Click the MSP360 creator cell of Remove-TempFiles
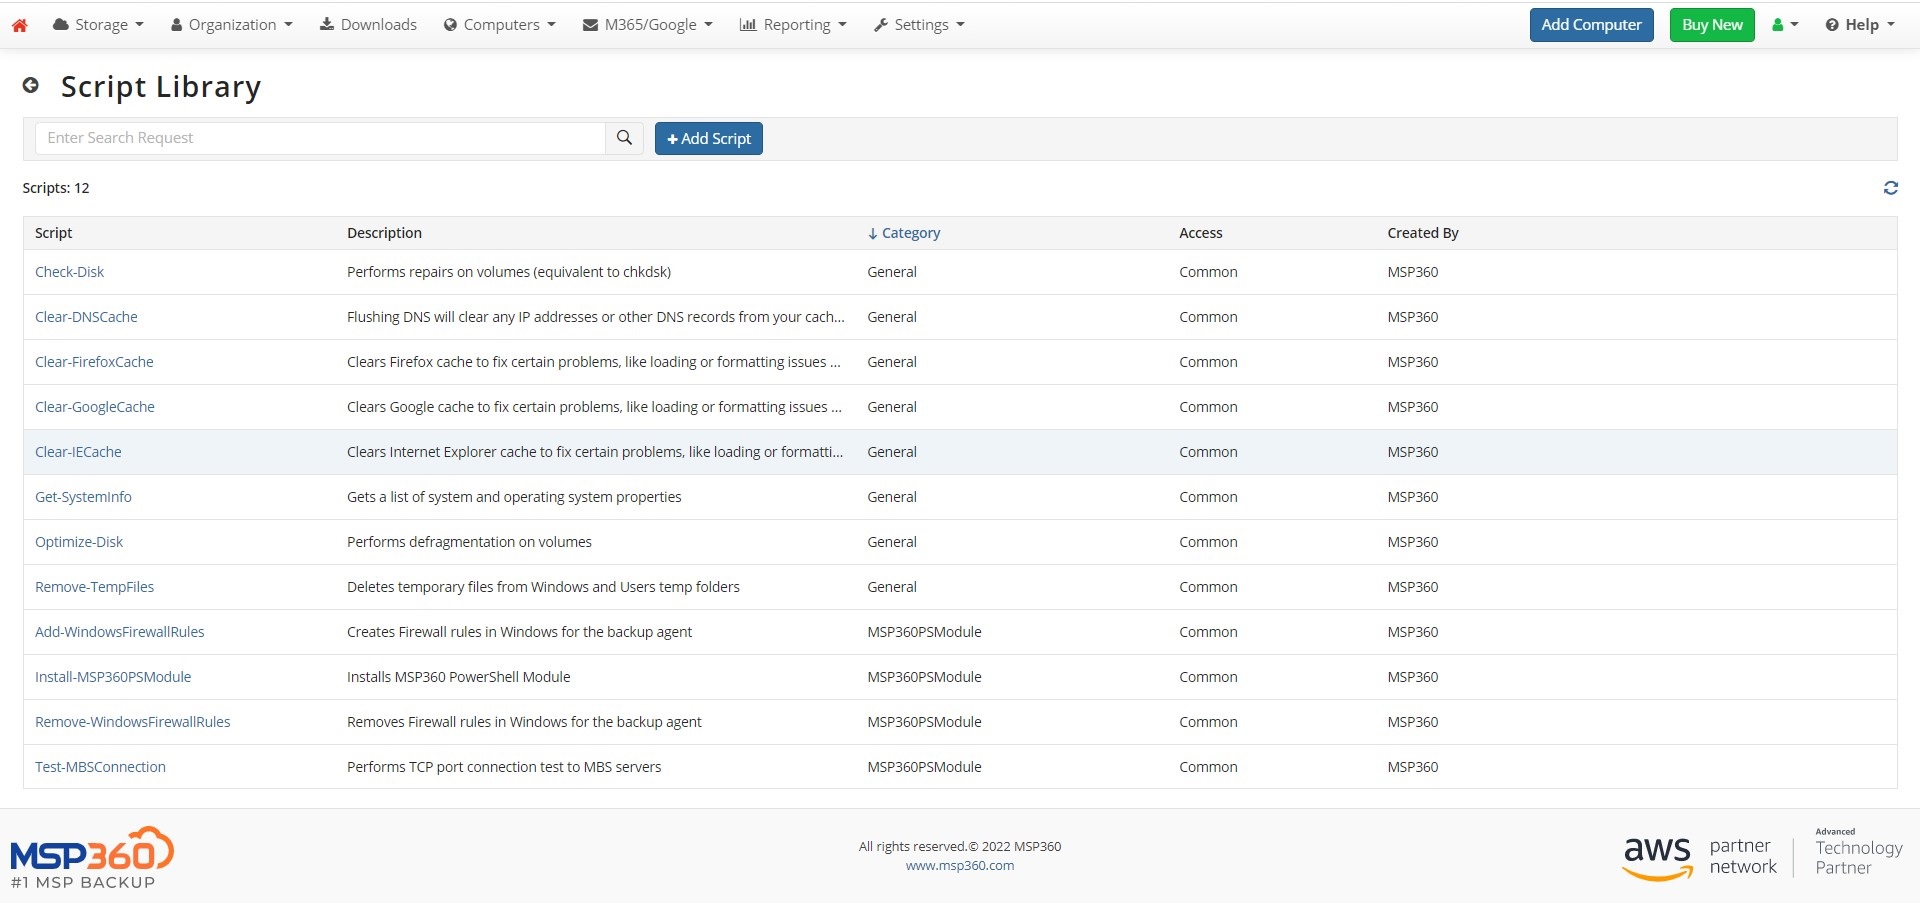 click(x=1412, y=587)
